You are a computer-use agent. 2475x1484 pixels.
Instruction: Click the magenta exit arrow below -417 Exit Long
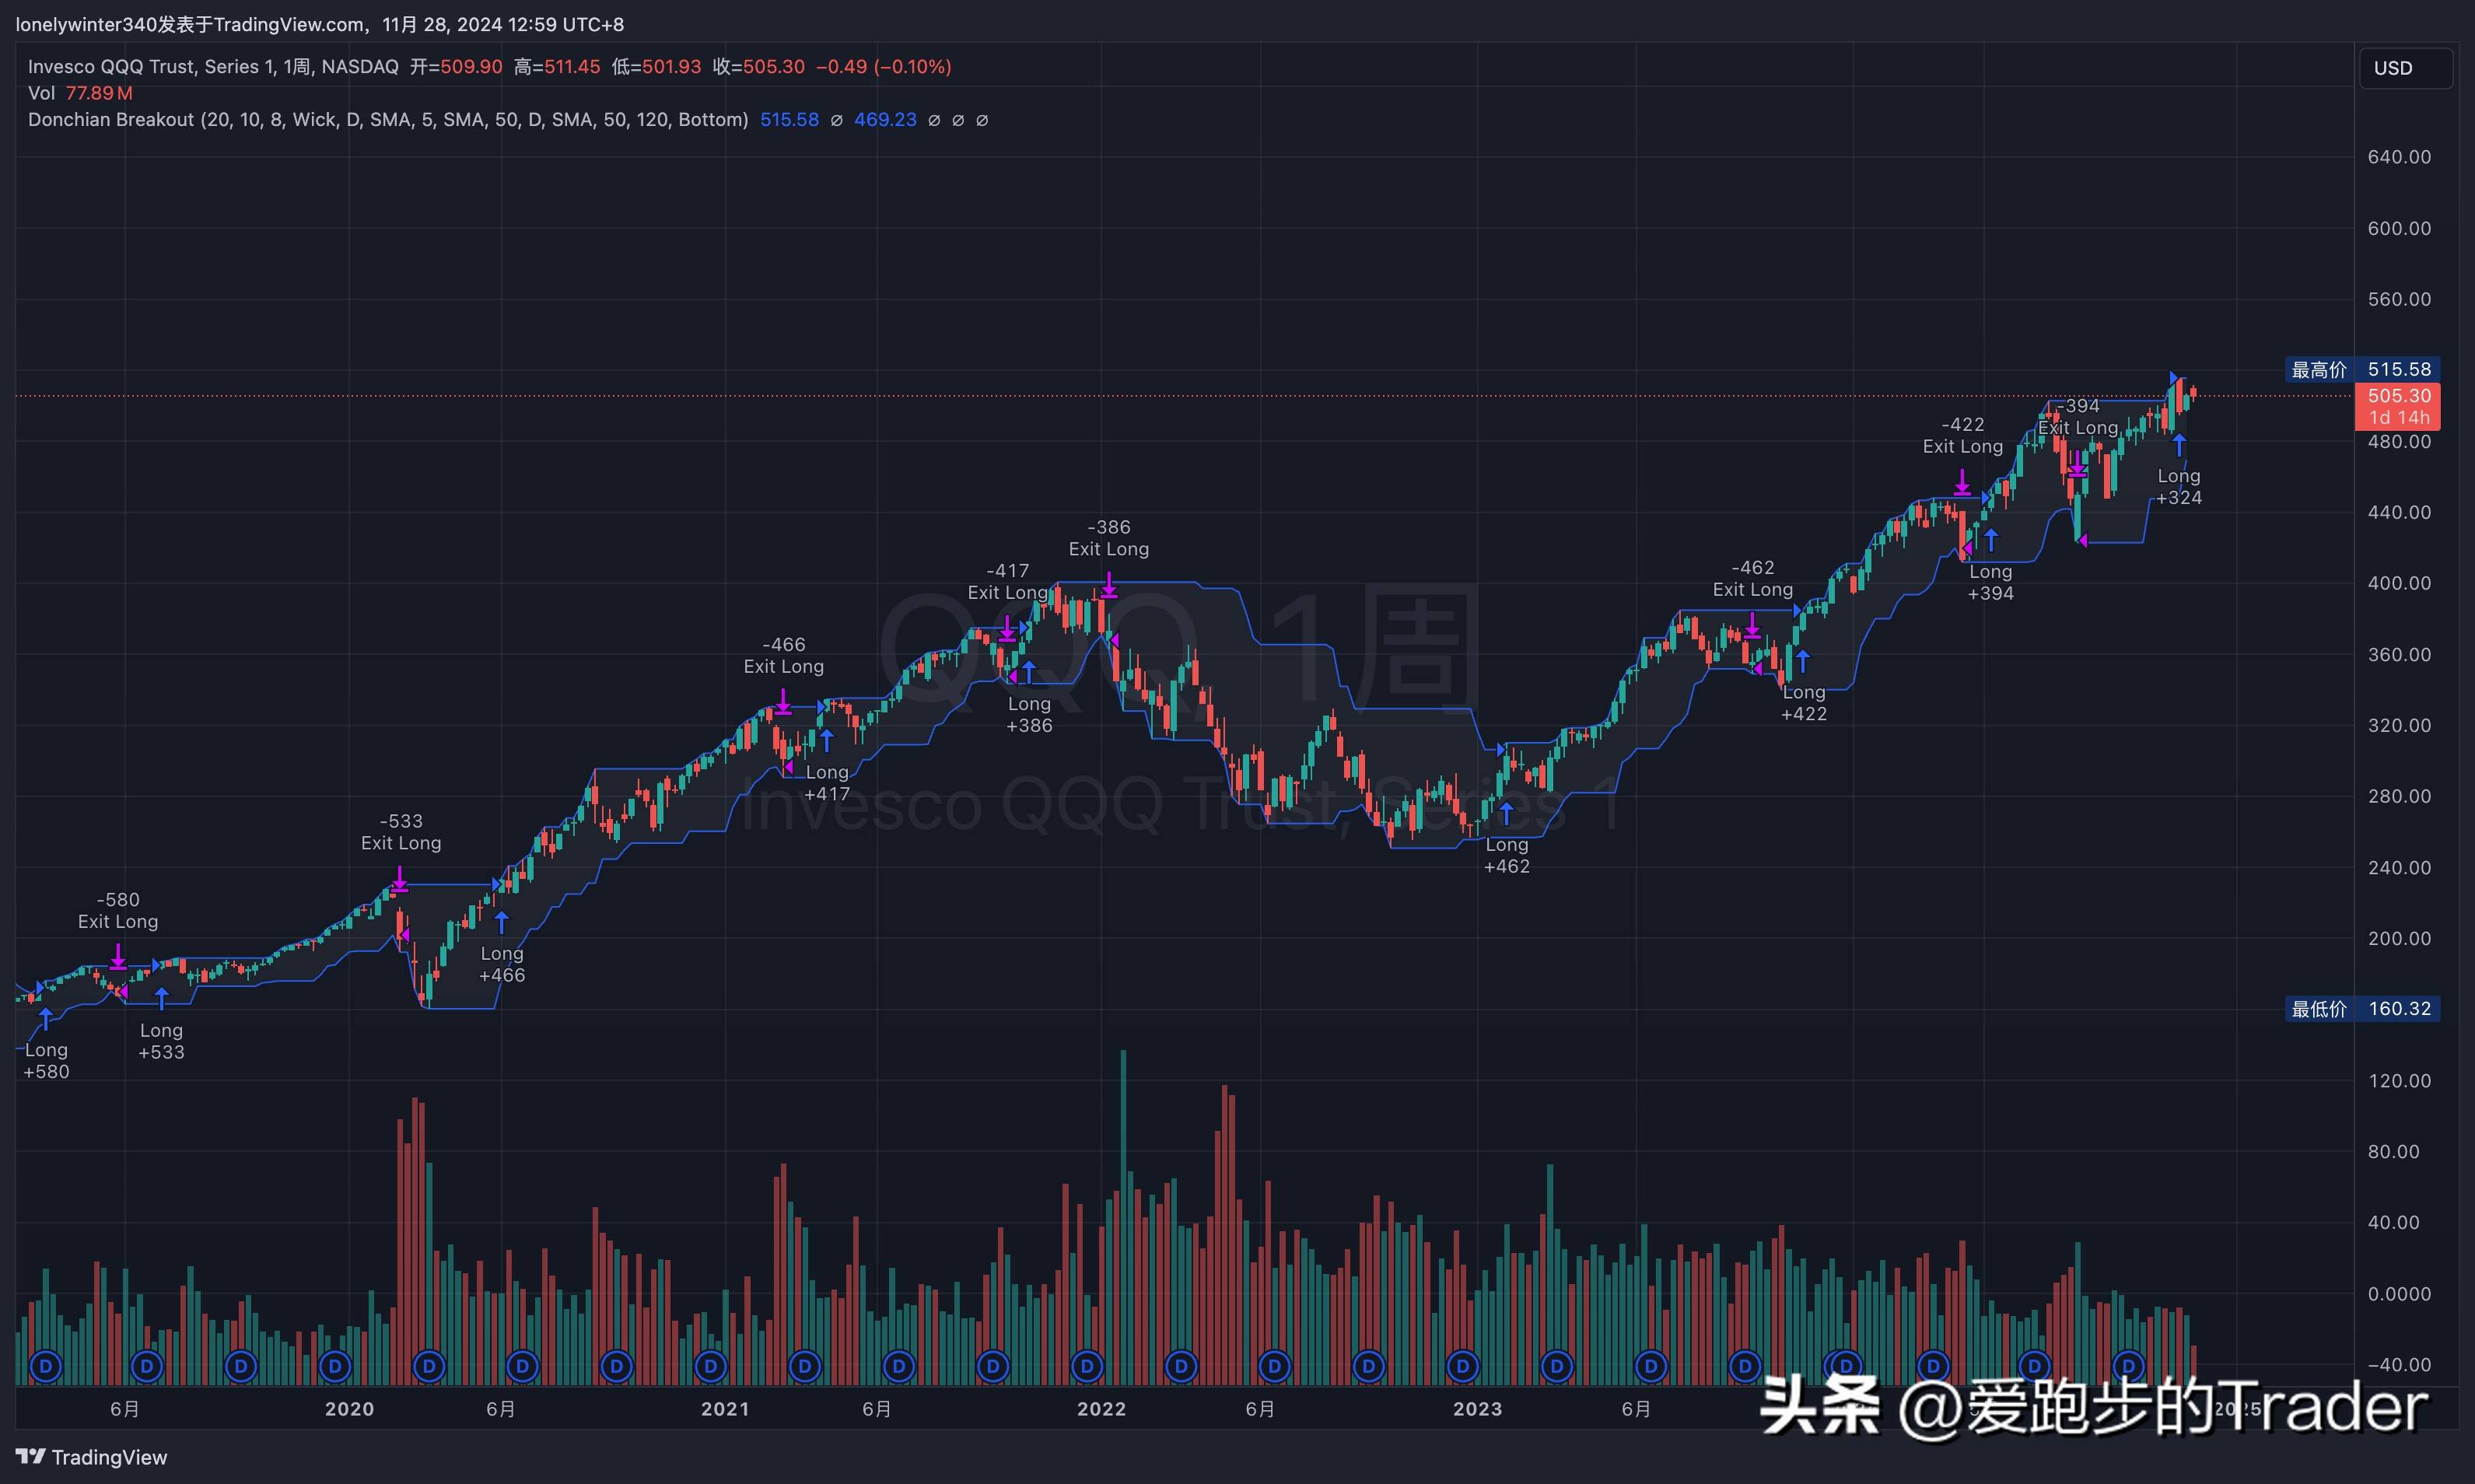[x=1007, y=629]
